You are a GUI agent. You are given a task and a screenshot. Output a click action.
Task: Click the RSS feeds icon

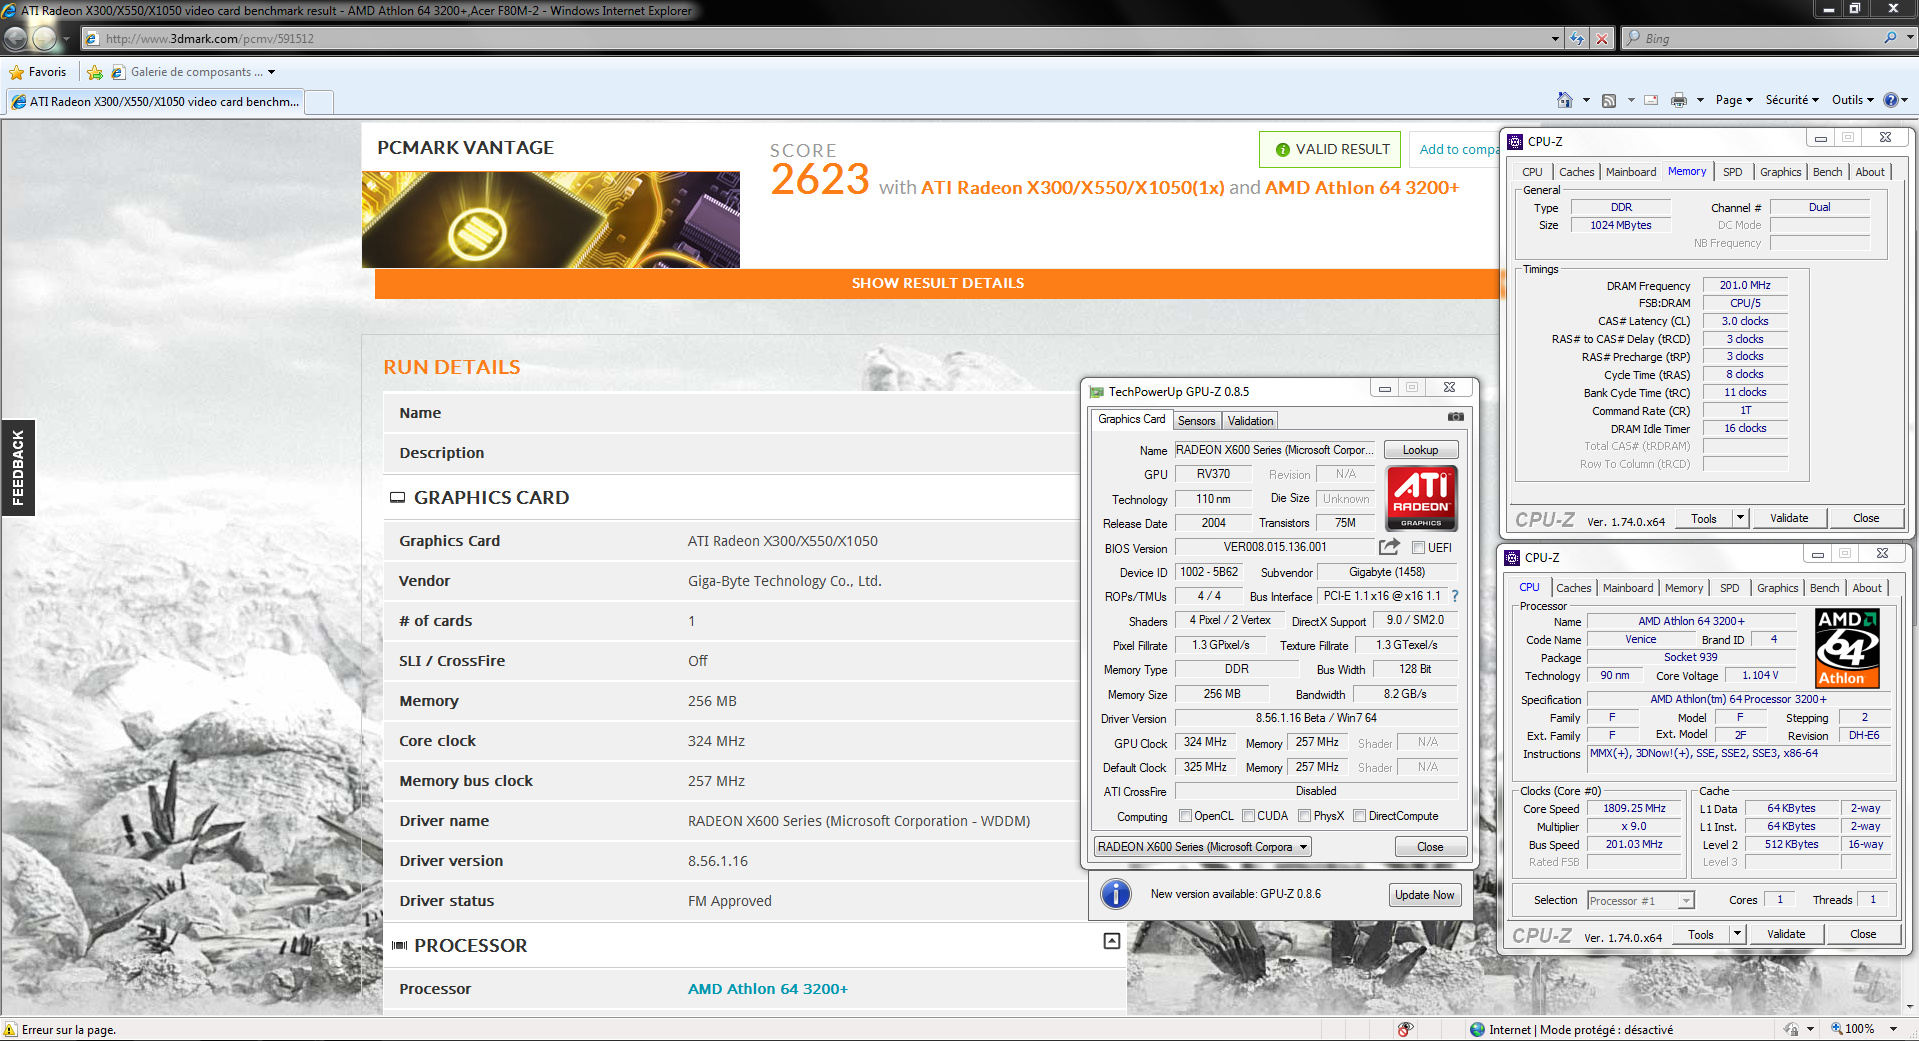(x=1609, y=100)
